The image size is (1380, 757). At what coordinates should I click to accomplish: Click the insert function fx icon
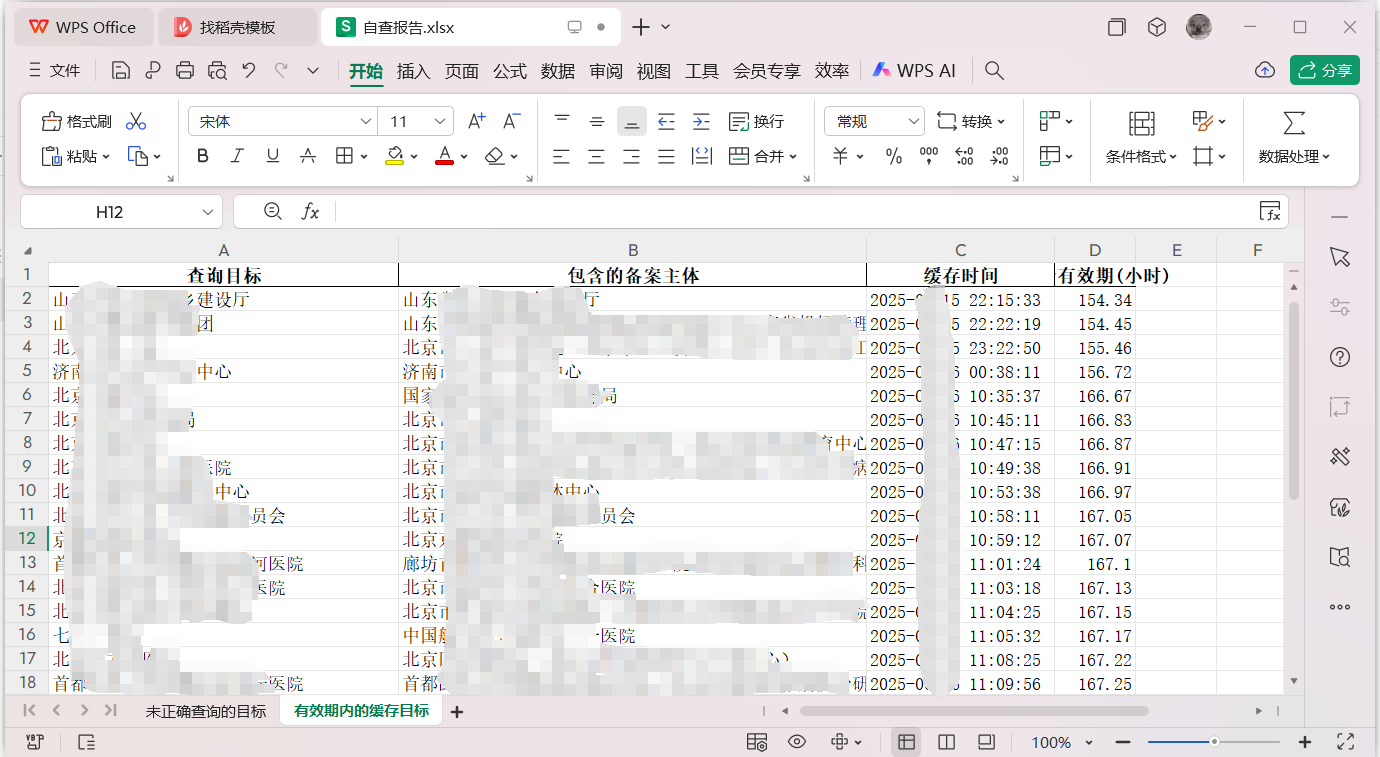tap(311, 211)
